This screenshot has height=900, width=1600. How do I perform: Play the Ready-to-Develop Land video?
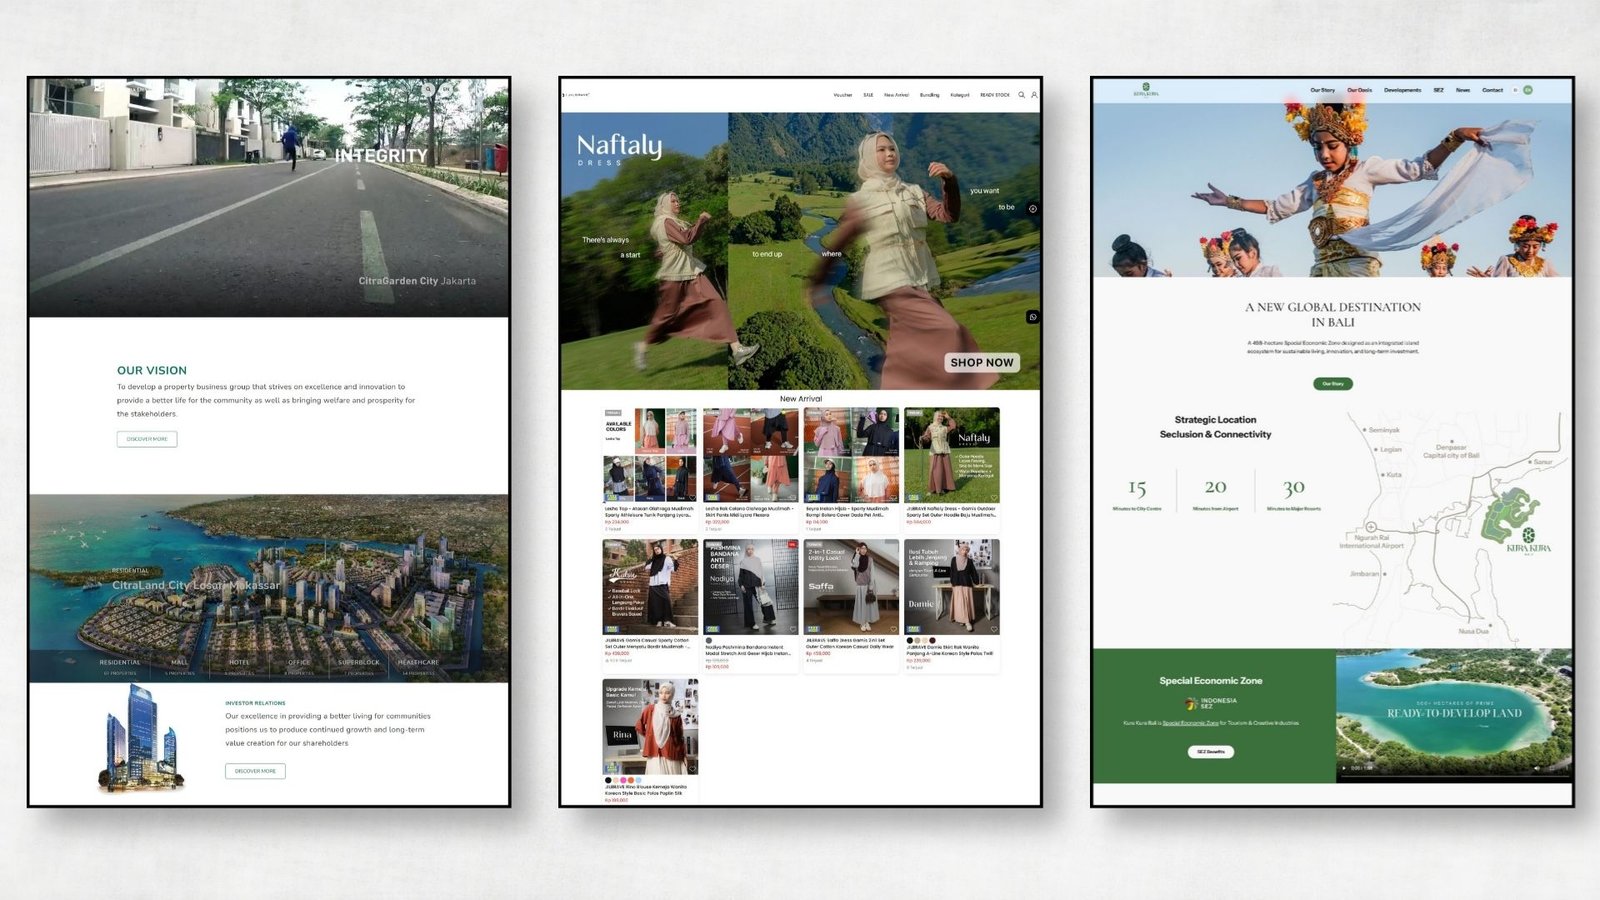tap(1343, 768)
